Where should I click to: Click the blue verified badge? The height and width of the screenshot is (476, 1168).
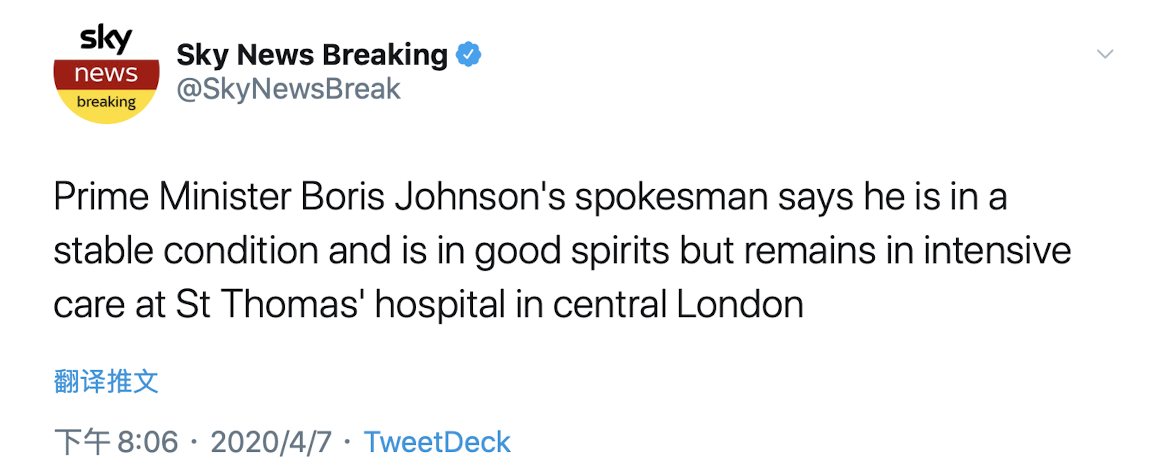(x=468, y=55)
